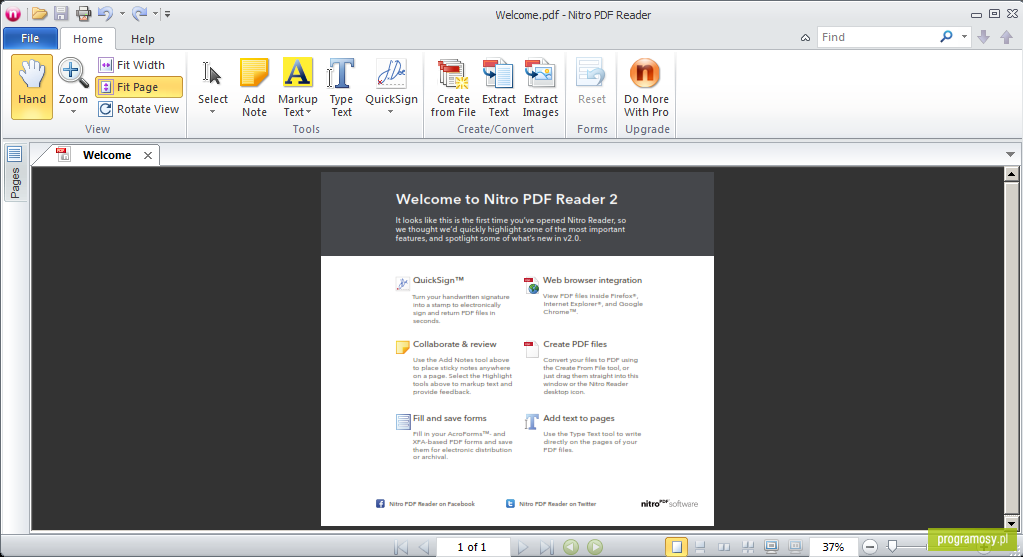
Task: Jump to the next search result arrow
Action: (x=984, y=37)
